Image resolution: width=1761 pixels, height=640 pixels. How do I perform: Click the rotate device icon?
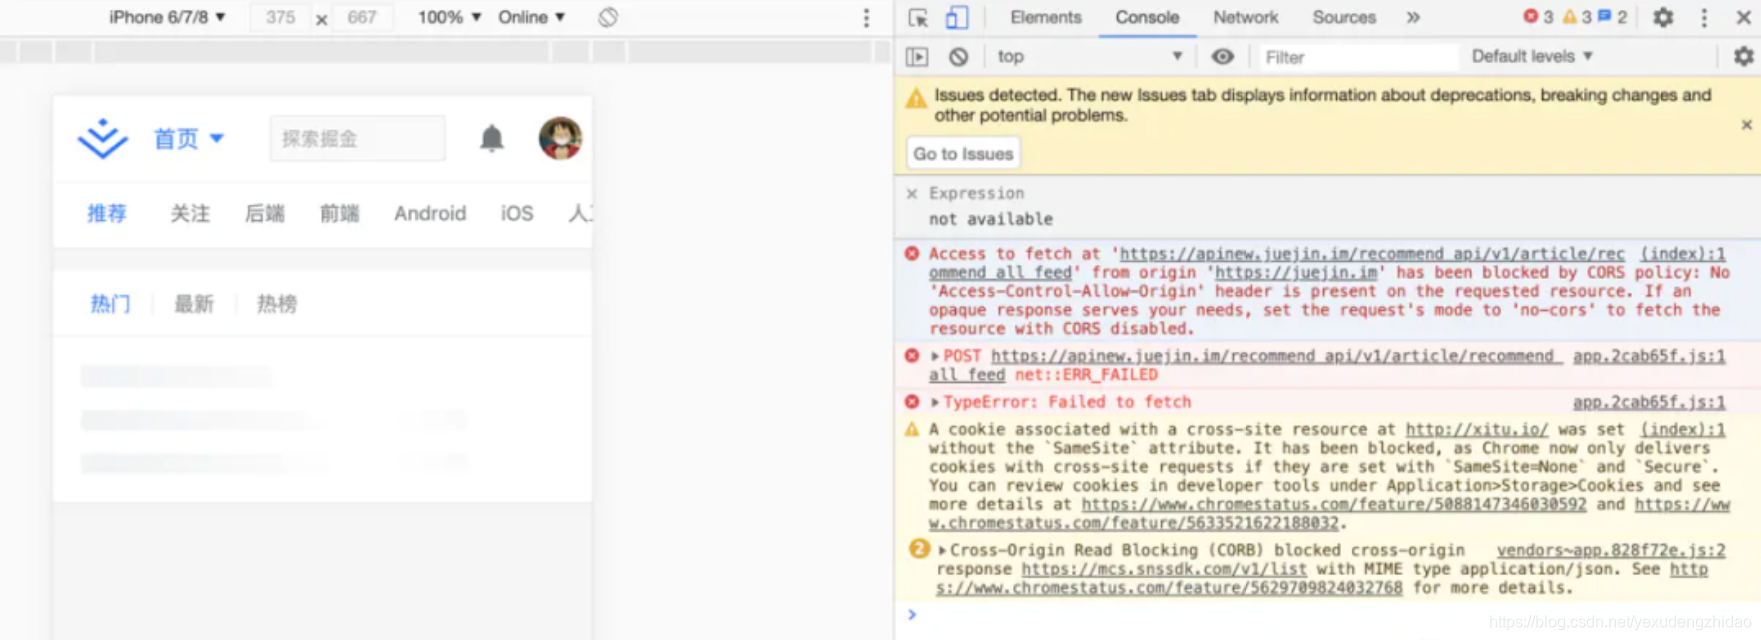(608, 17)
